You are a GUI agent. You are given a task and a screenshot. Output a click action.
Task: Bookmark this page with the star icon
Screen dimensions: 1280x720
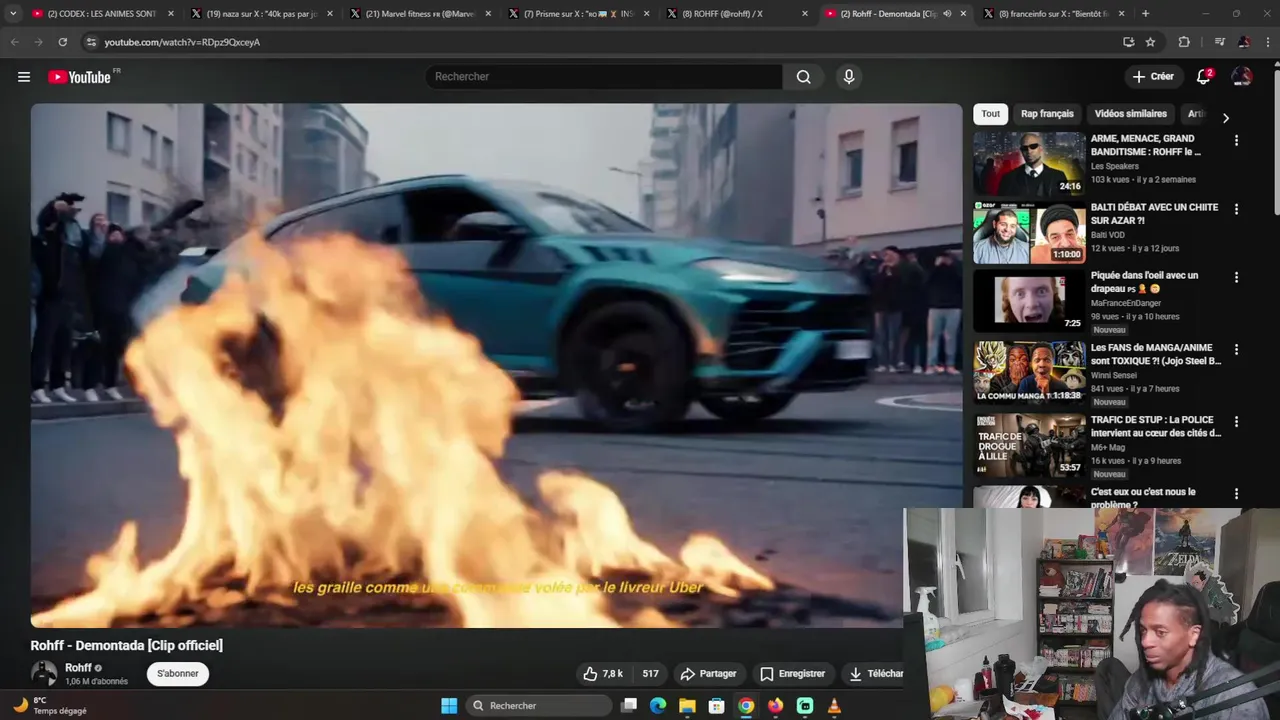tap(1150, 42)
